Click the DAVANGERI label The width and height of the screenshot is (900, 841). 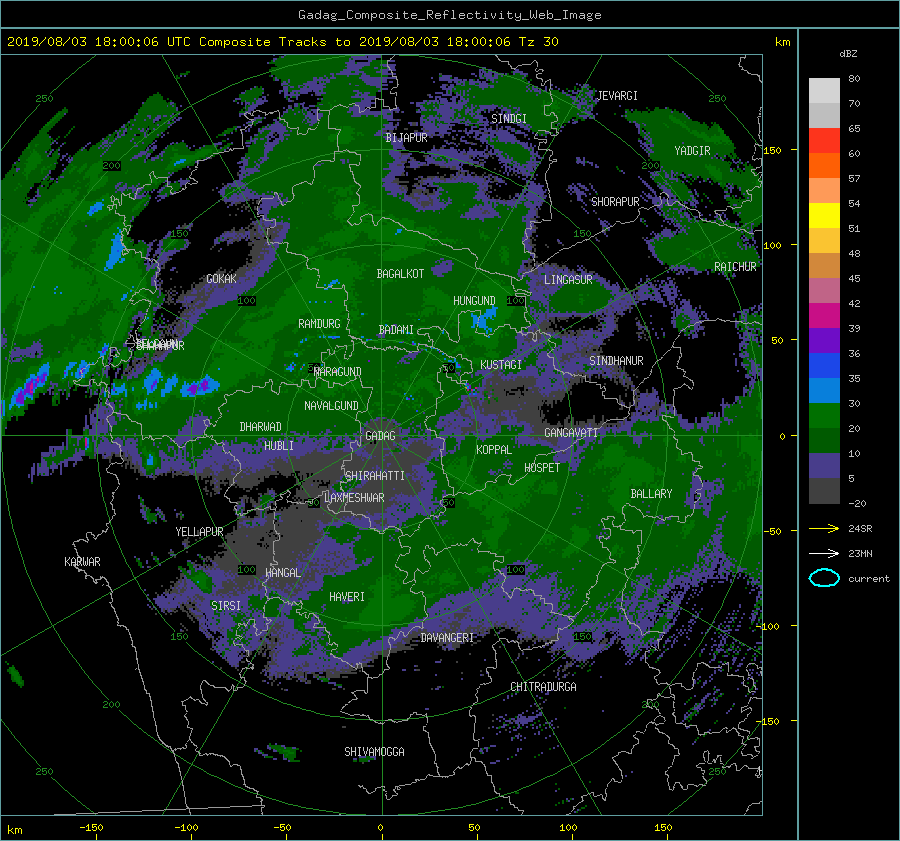coord(447,638)
